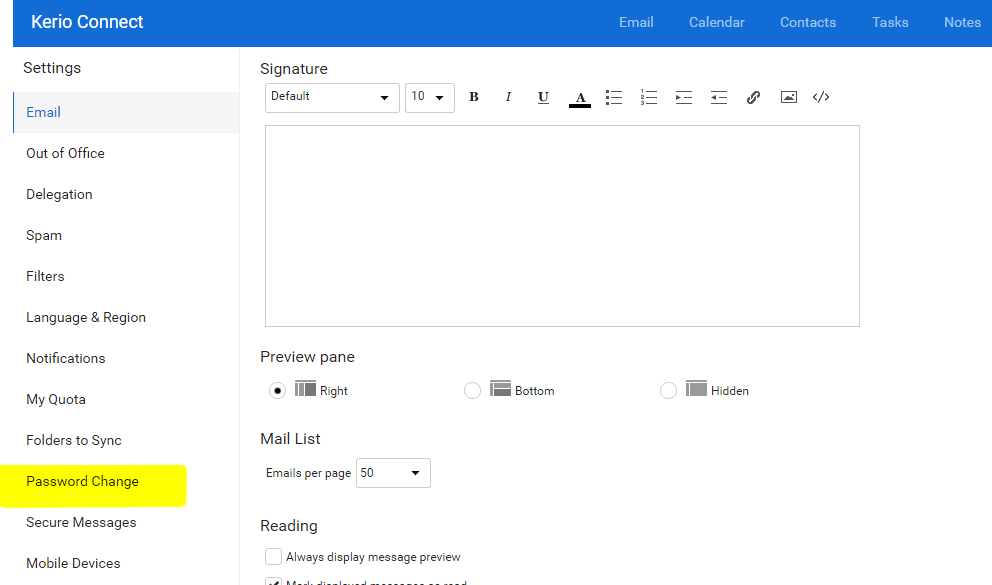Screen dimensions: 992x585
Task: Expand the font size 10 dropdown
Action: [x=429, y=97]
